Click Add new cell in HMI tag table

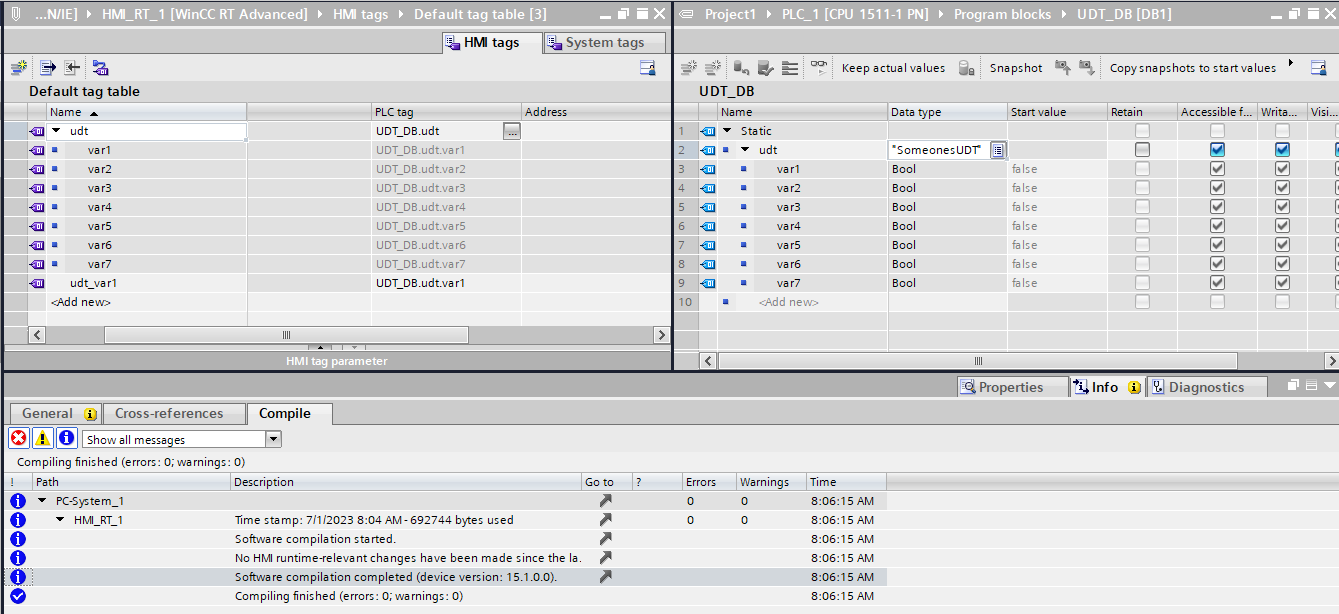(81, 302)
